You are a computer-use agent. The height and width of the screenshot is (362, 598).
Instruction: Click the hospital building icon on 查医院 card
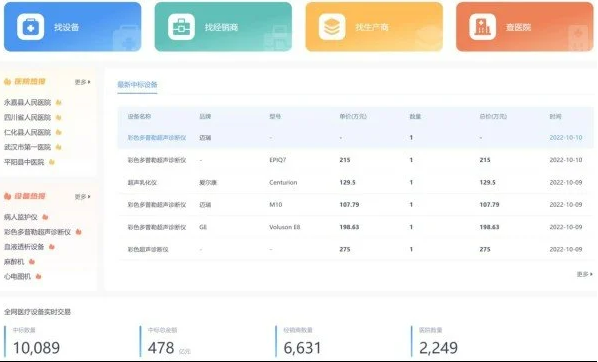482,27
